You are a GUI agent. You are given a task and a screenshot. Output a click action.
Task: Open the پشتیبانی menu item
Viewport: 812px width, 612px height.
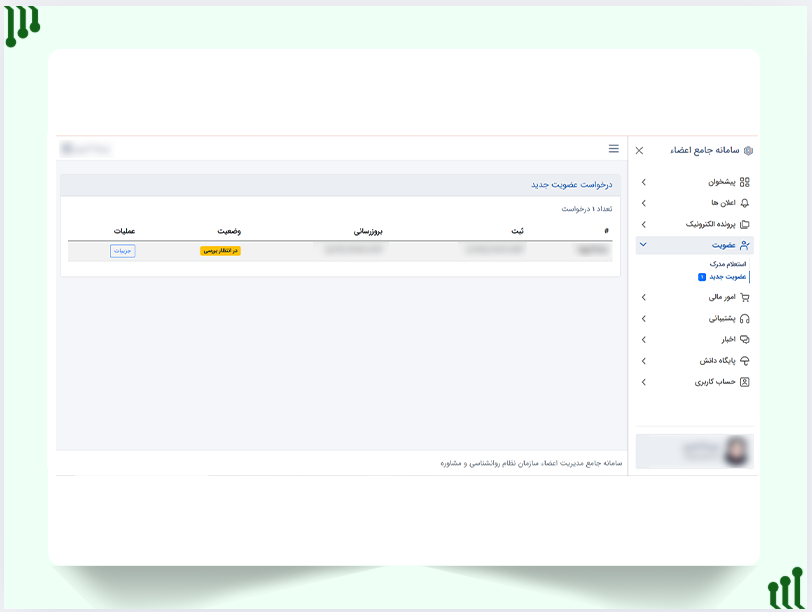point(694,318)
